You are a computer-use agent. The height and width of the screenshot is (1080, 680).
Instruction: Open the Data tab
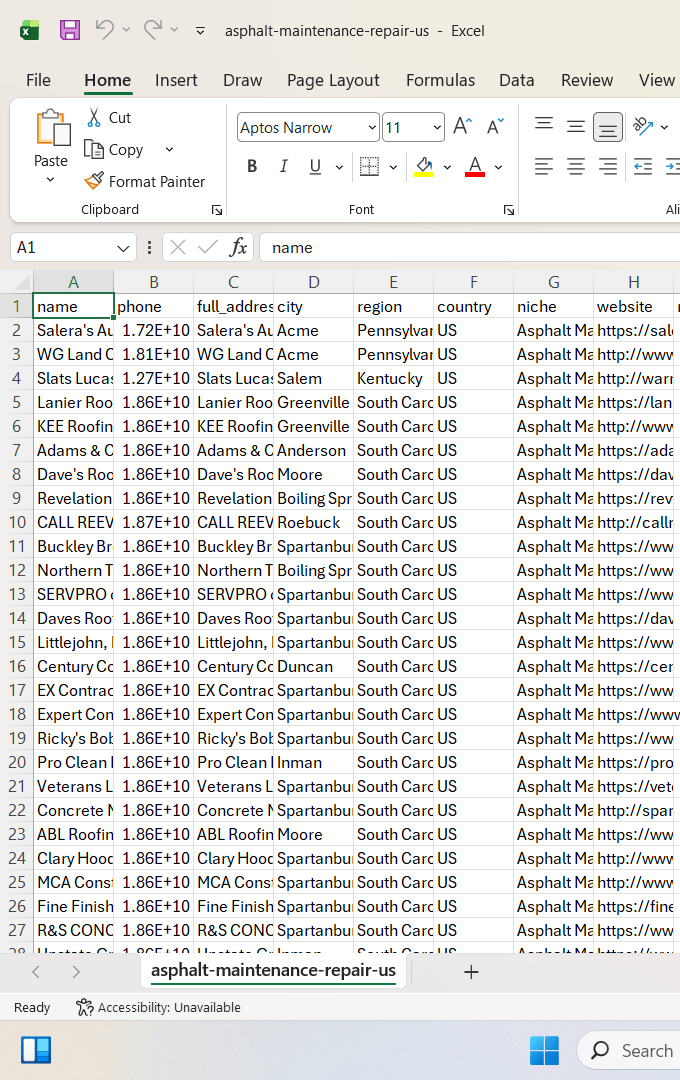(517, 80)
